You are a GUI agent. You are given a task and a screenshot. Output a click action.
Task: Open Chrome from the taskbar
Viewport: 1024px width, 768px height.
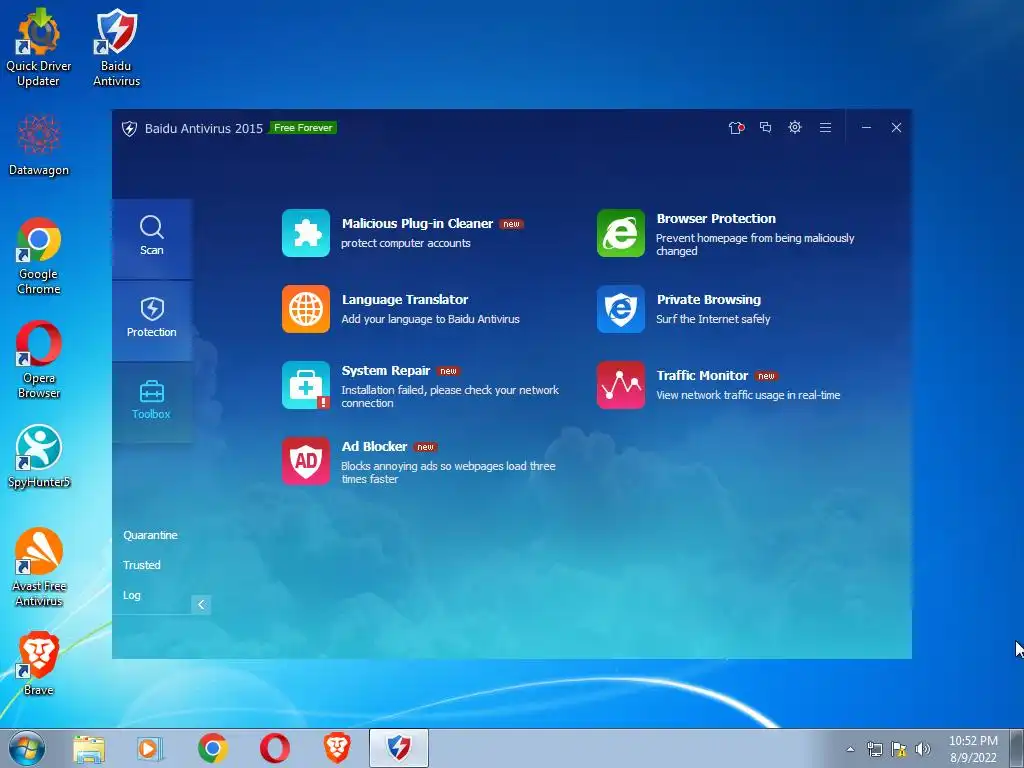213,748
